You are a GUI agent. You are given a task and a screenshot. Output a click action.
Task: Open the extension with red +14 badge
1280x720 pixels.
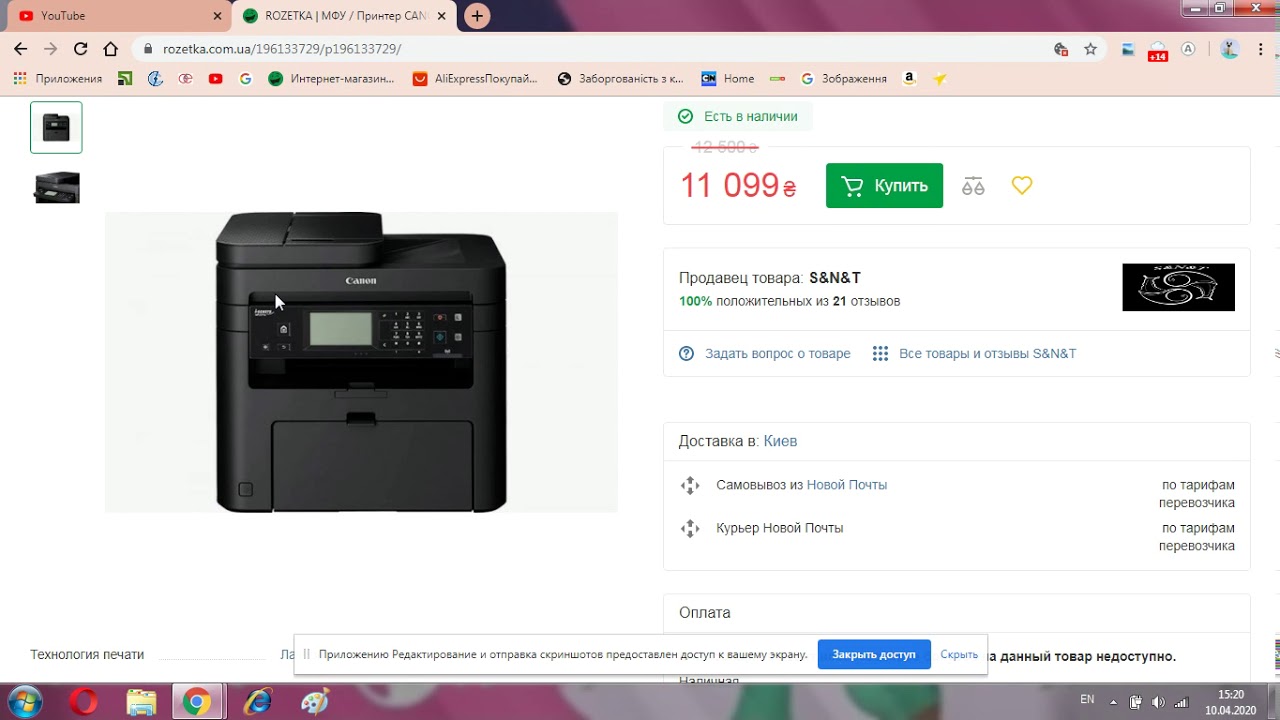click(1157, 51)
